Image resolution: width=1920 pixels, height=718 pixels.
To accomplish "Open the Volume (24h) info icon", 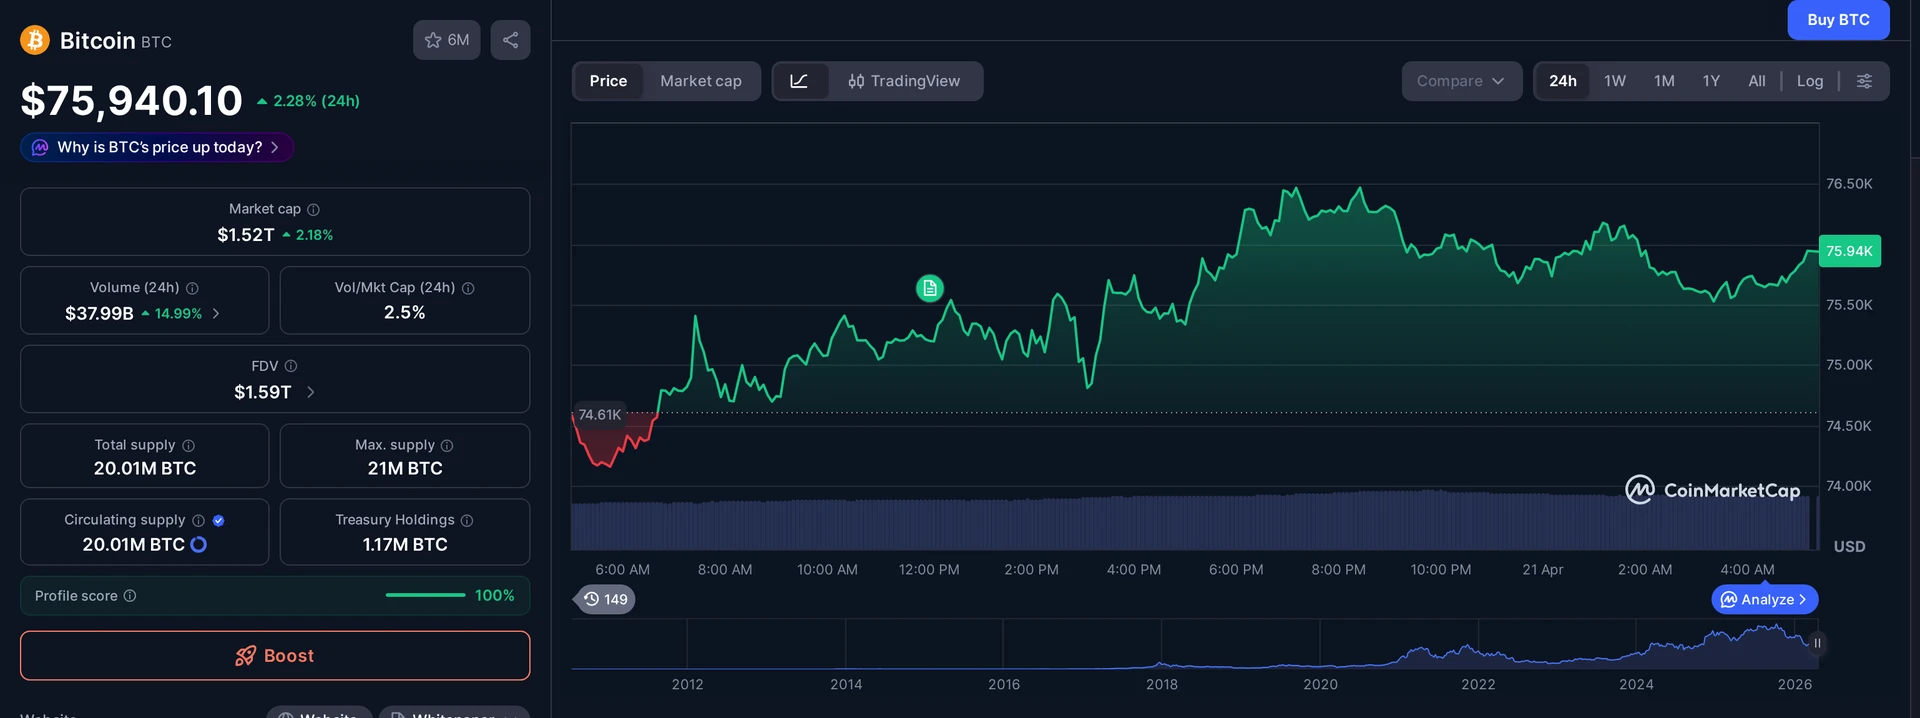I will click(x=192, y=288).
